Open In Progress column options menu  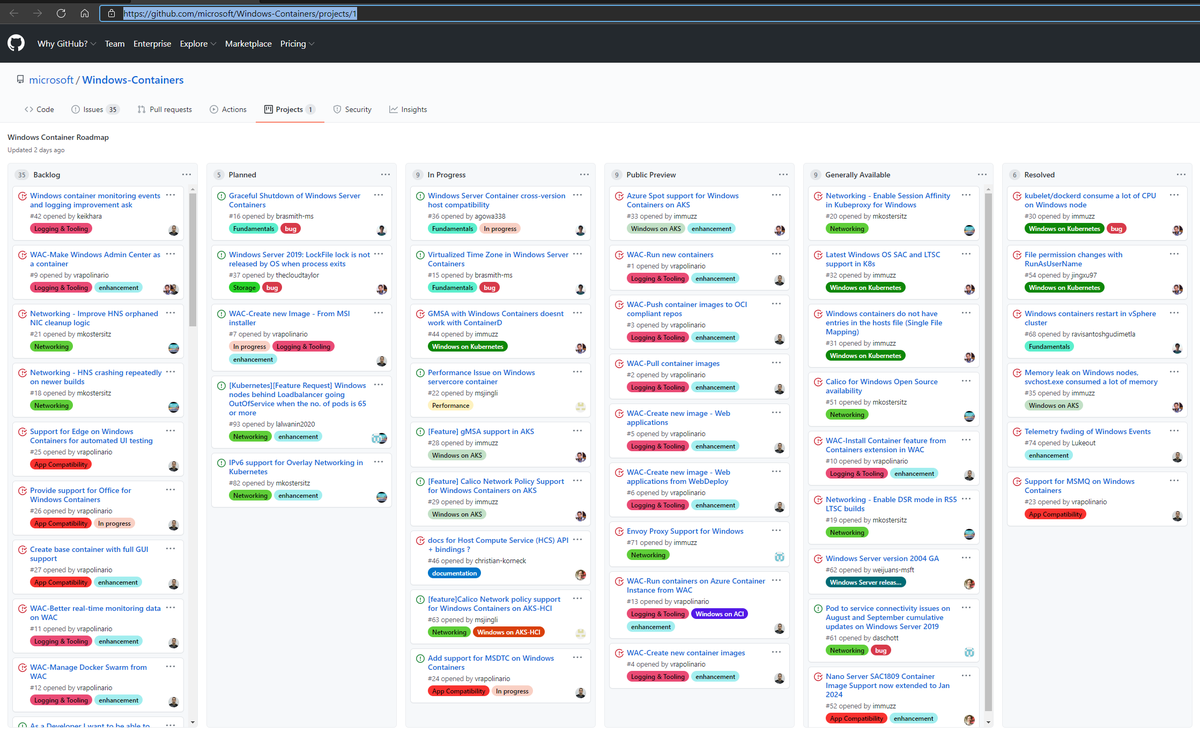(x=584, y=174)
